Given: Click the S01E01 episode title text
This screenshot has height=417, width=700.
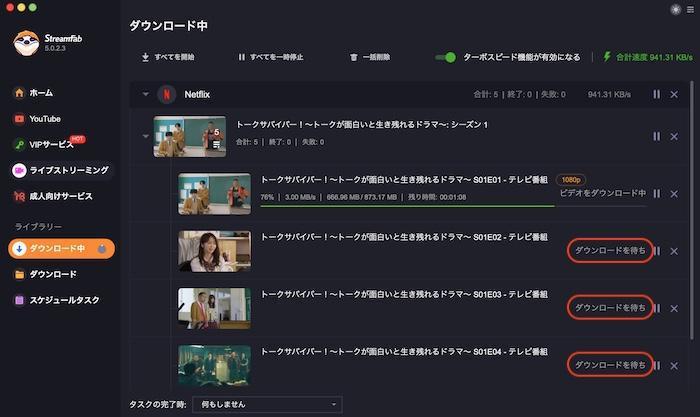Looking at the screenshot, I should pyautogui.click(x=404, y=179).
